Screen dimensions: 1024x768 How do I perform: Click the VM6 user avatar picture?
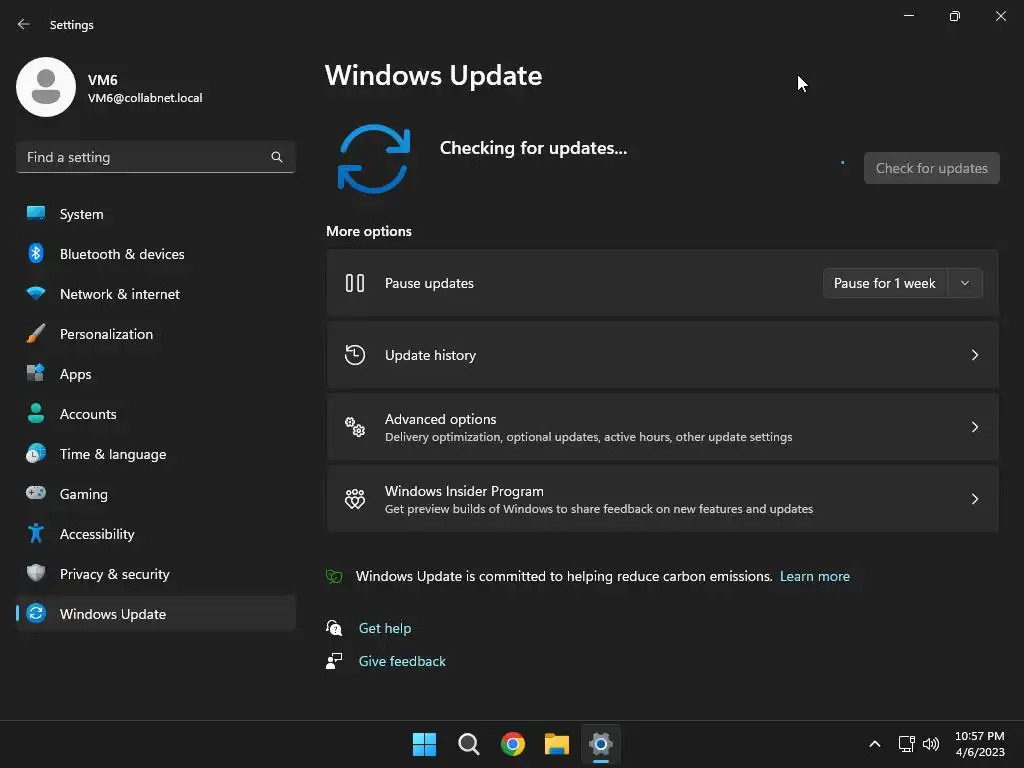click(x=46, y=87)
